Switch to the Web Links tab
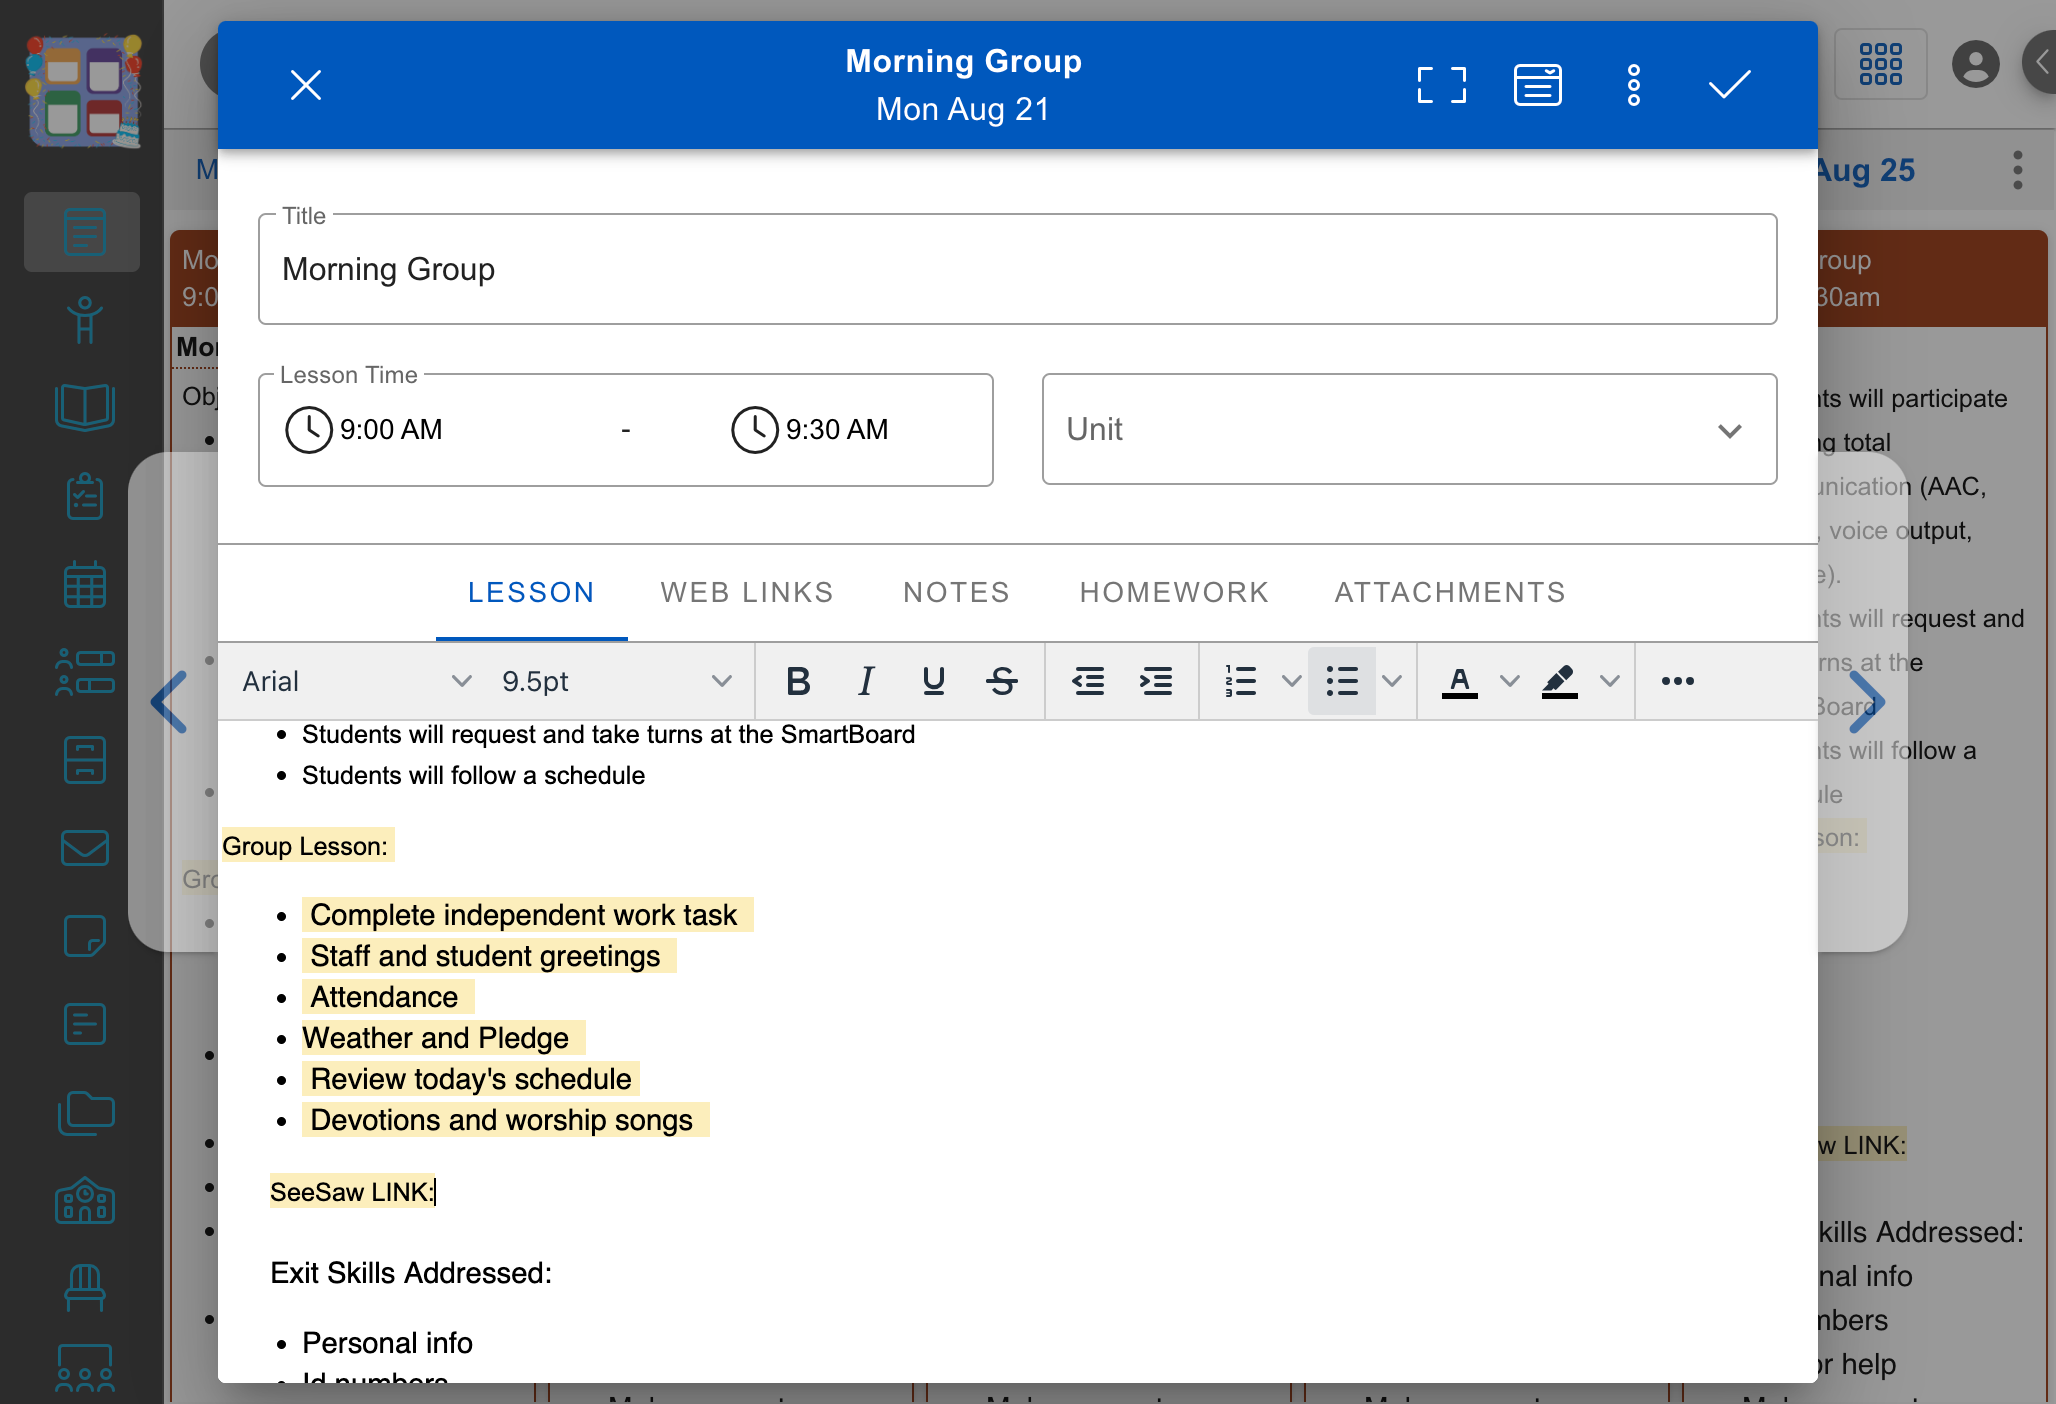 pos(747,592)
